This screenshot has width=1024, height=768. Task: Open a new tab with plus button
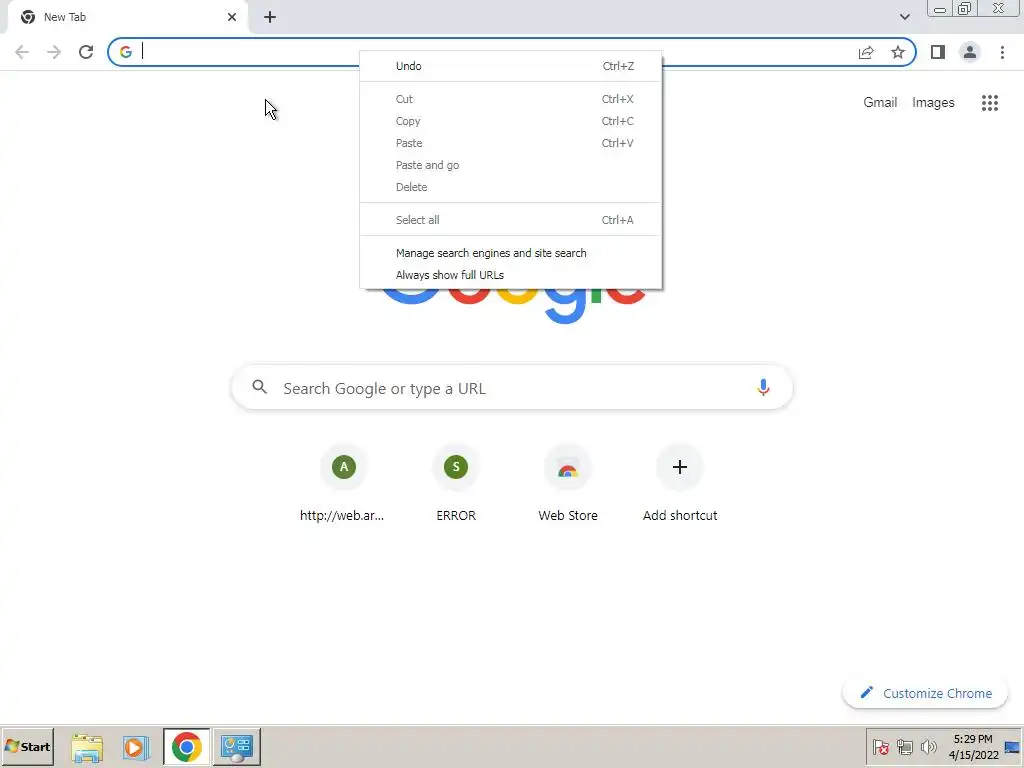270,17
